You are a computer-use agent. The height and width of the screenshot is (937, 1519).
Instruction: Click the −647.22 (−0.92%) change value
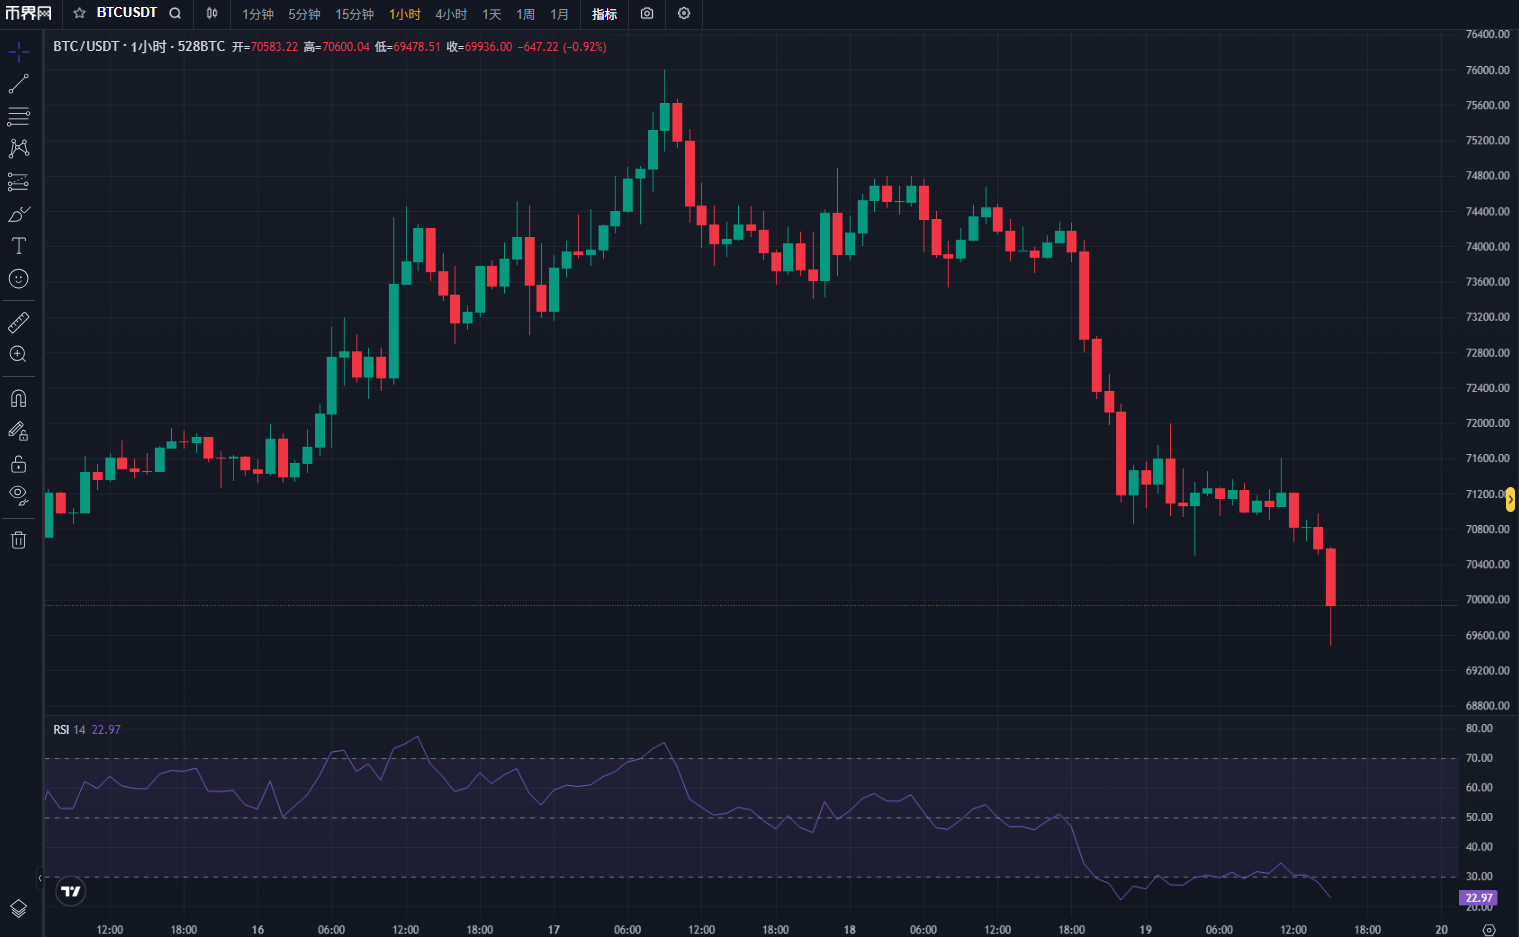[x=562, y=47]
